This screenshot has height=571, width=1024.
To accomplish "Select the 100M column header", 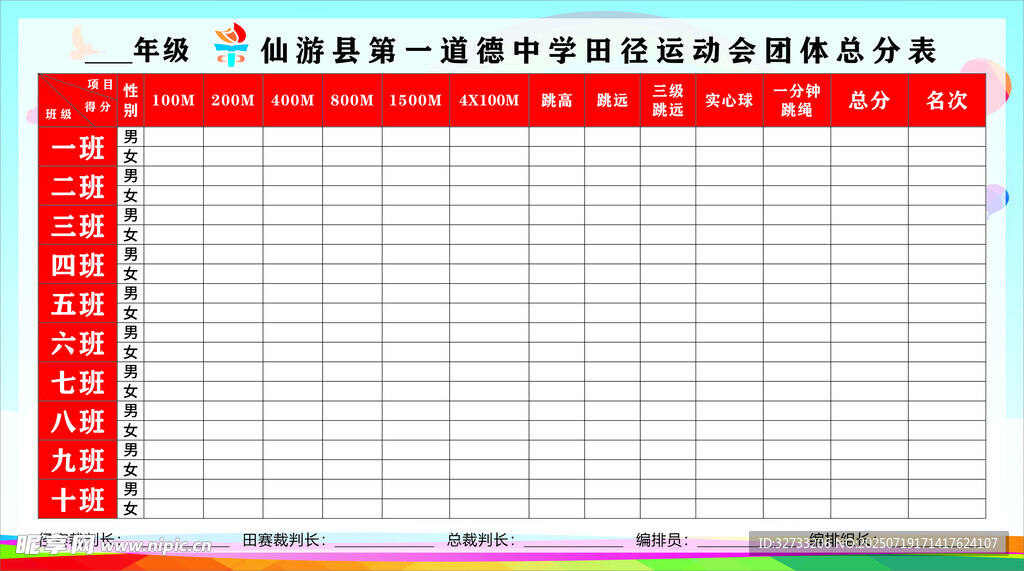I will coord(173,100).
